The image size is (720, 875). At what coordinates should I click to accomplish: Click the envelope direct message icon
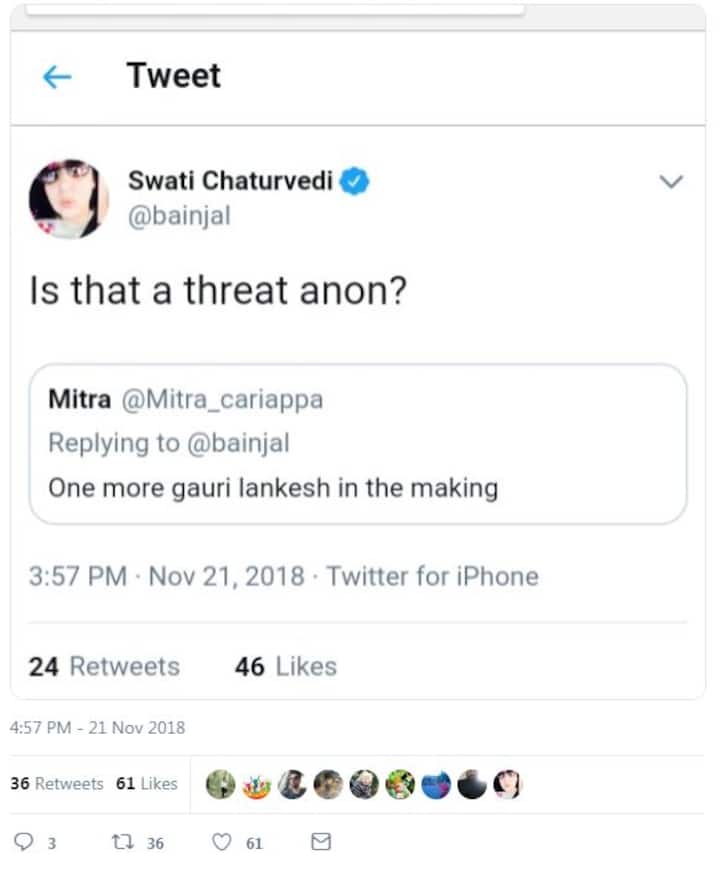point(321,842)
